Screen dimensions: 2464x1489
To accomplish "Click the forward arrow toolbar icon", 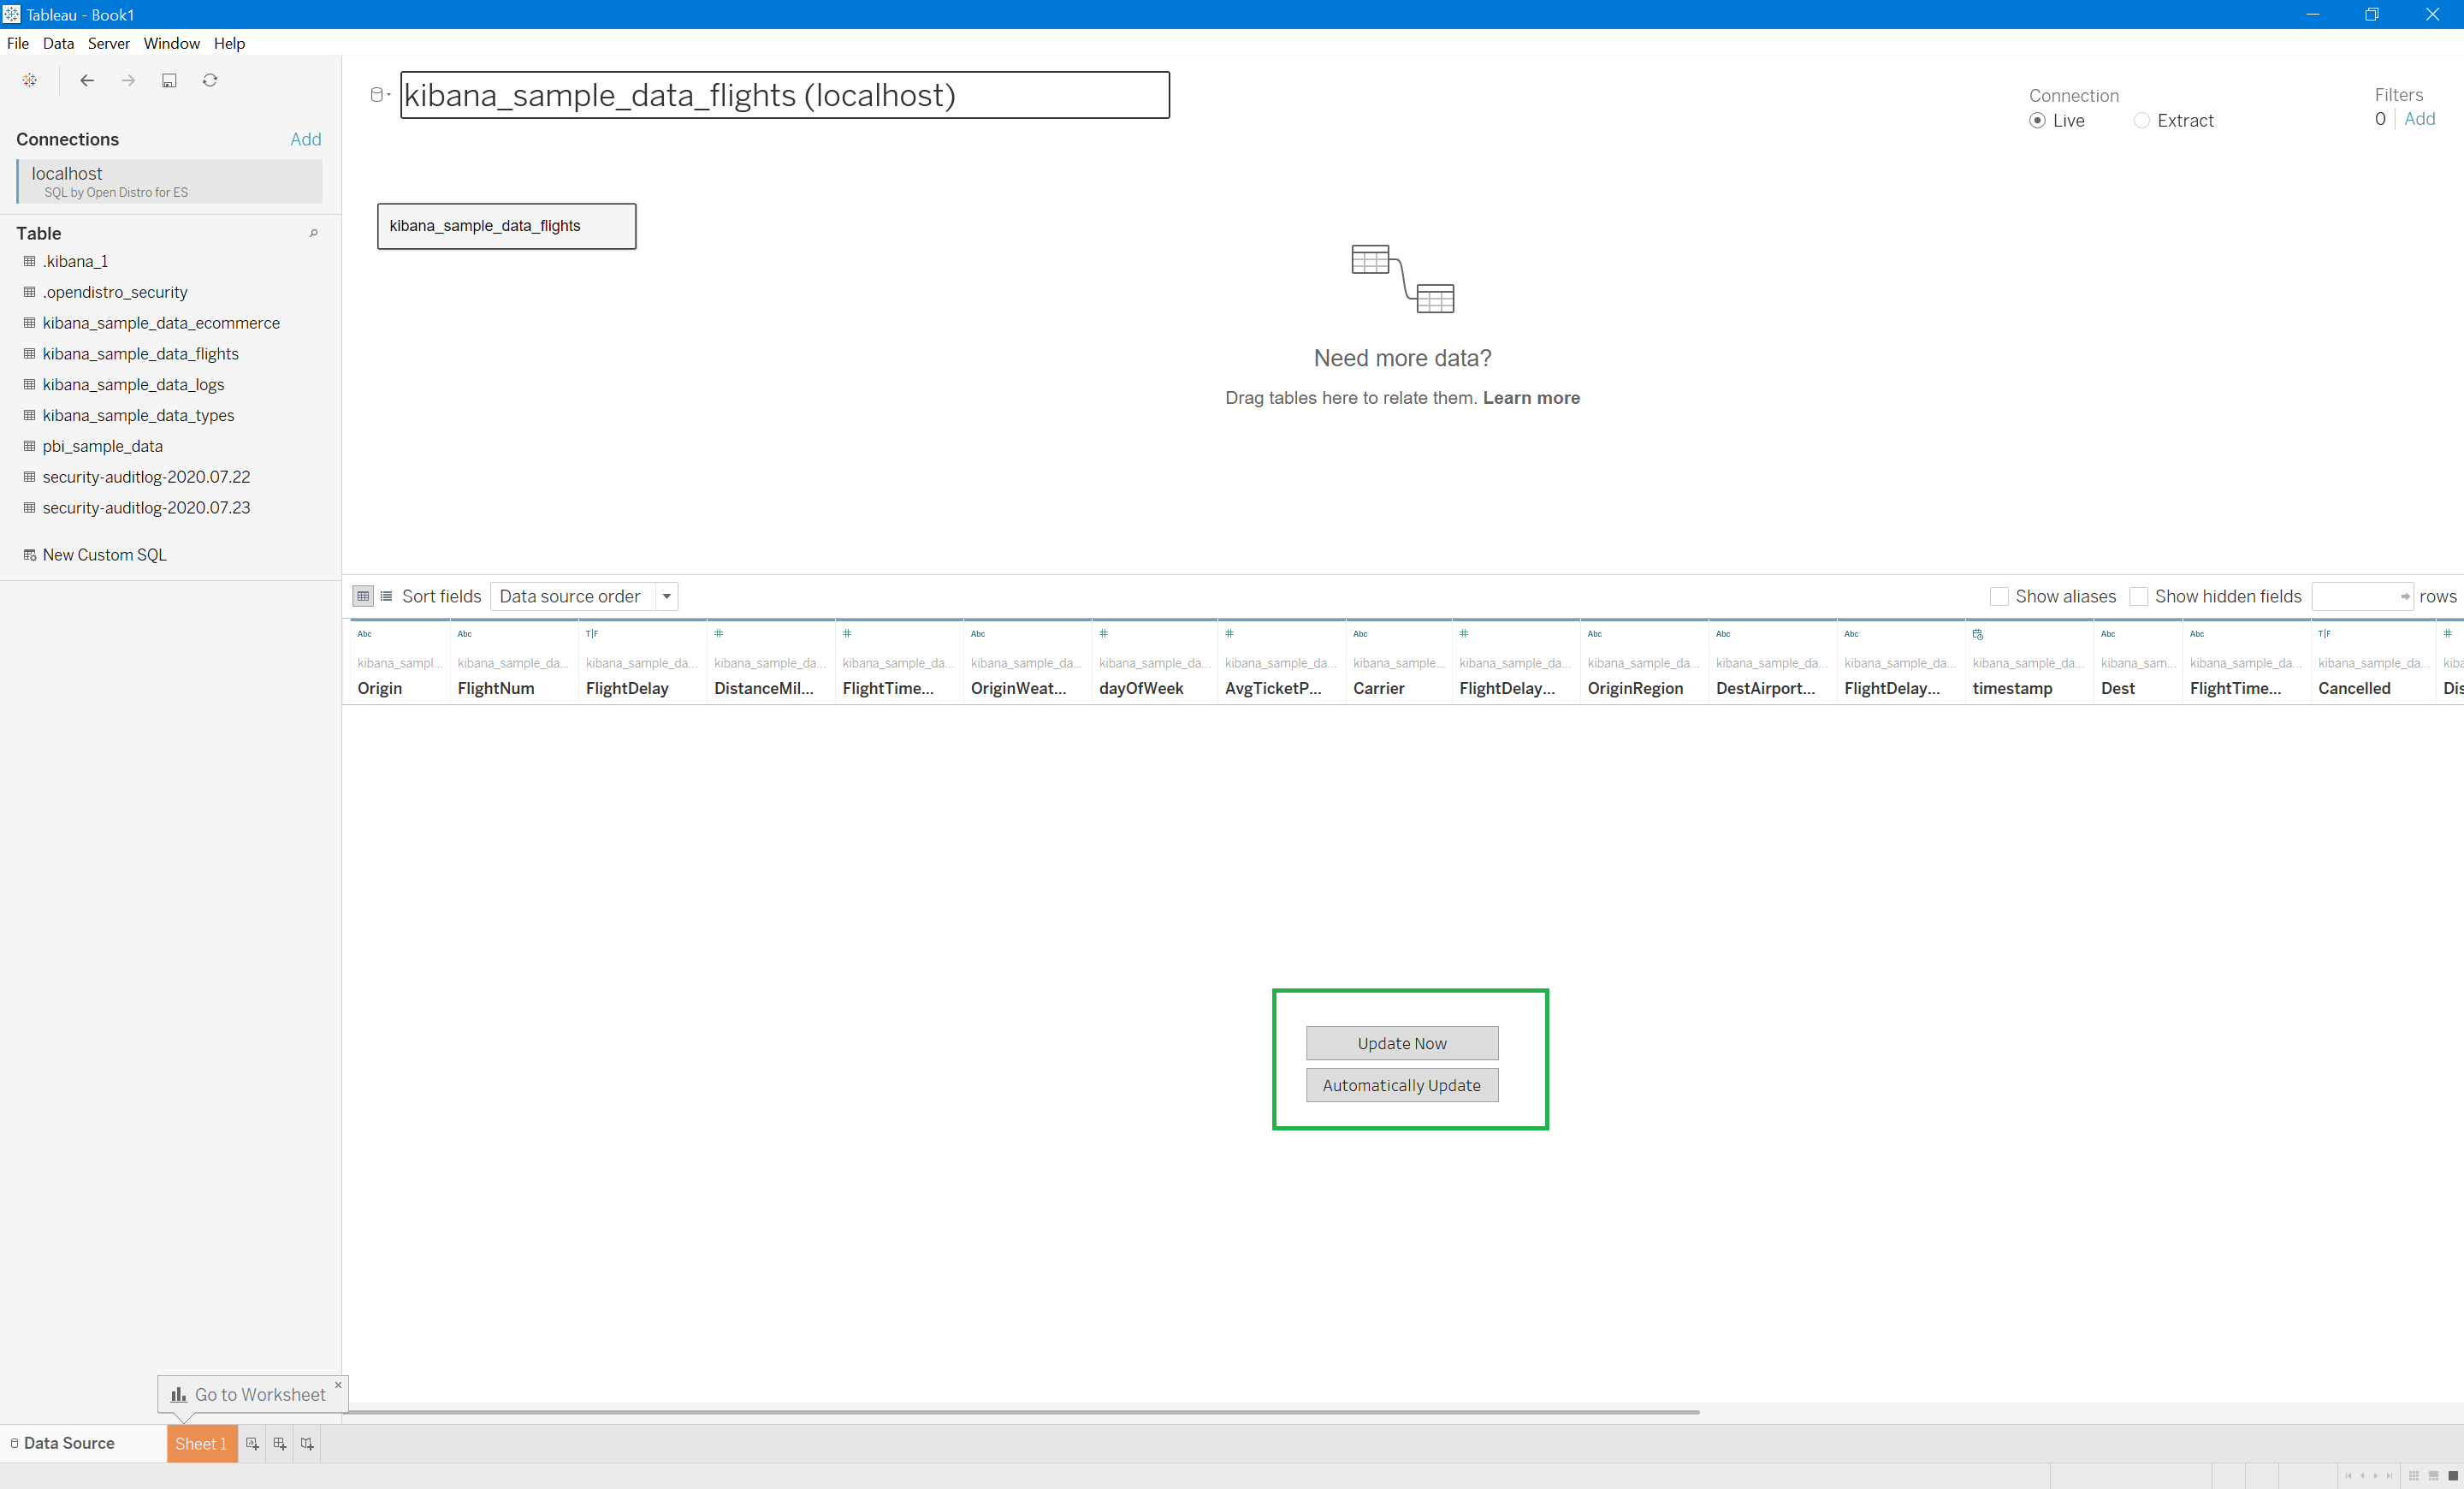I will [x=128, y=81].
